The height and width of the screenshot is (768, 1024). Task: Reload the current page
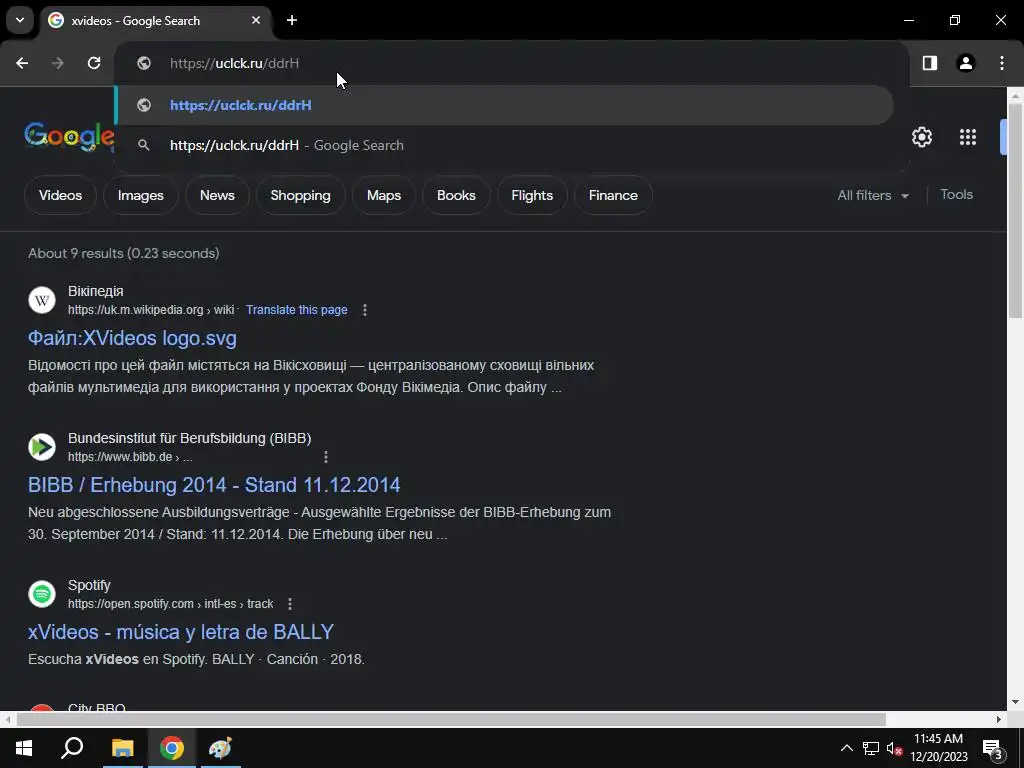pos(94,63)
